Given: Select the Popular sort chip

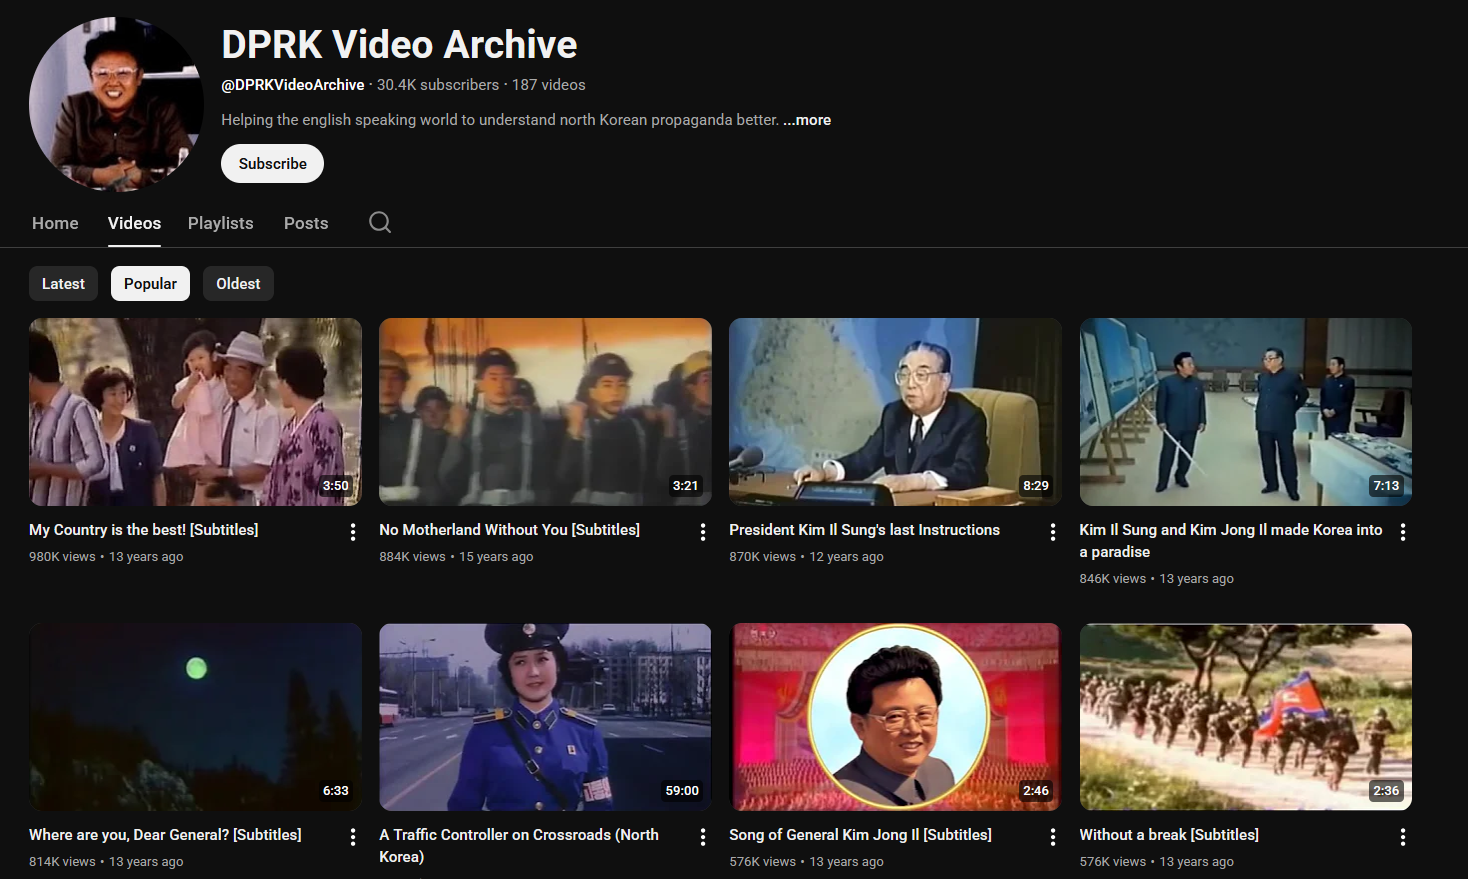Looking at the screenshot, I should (x=150, y=284).
